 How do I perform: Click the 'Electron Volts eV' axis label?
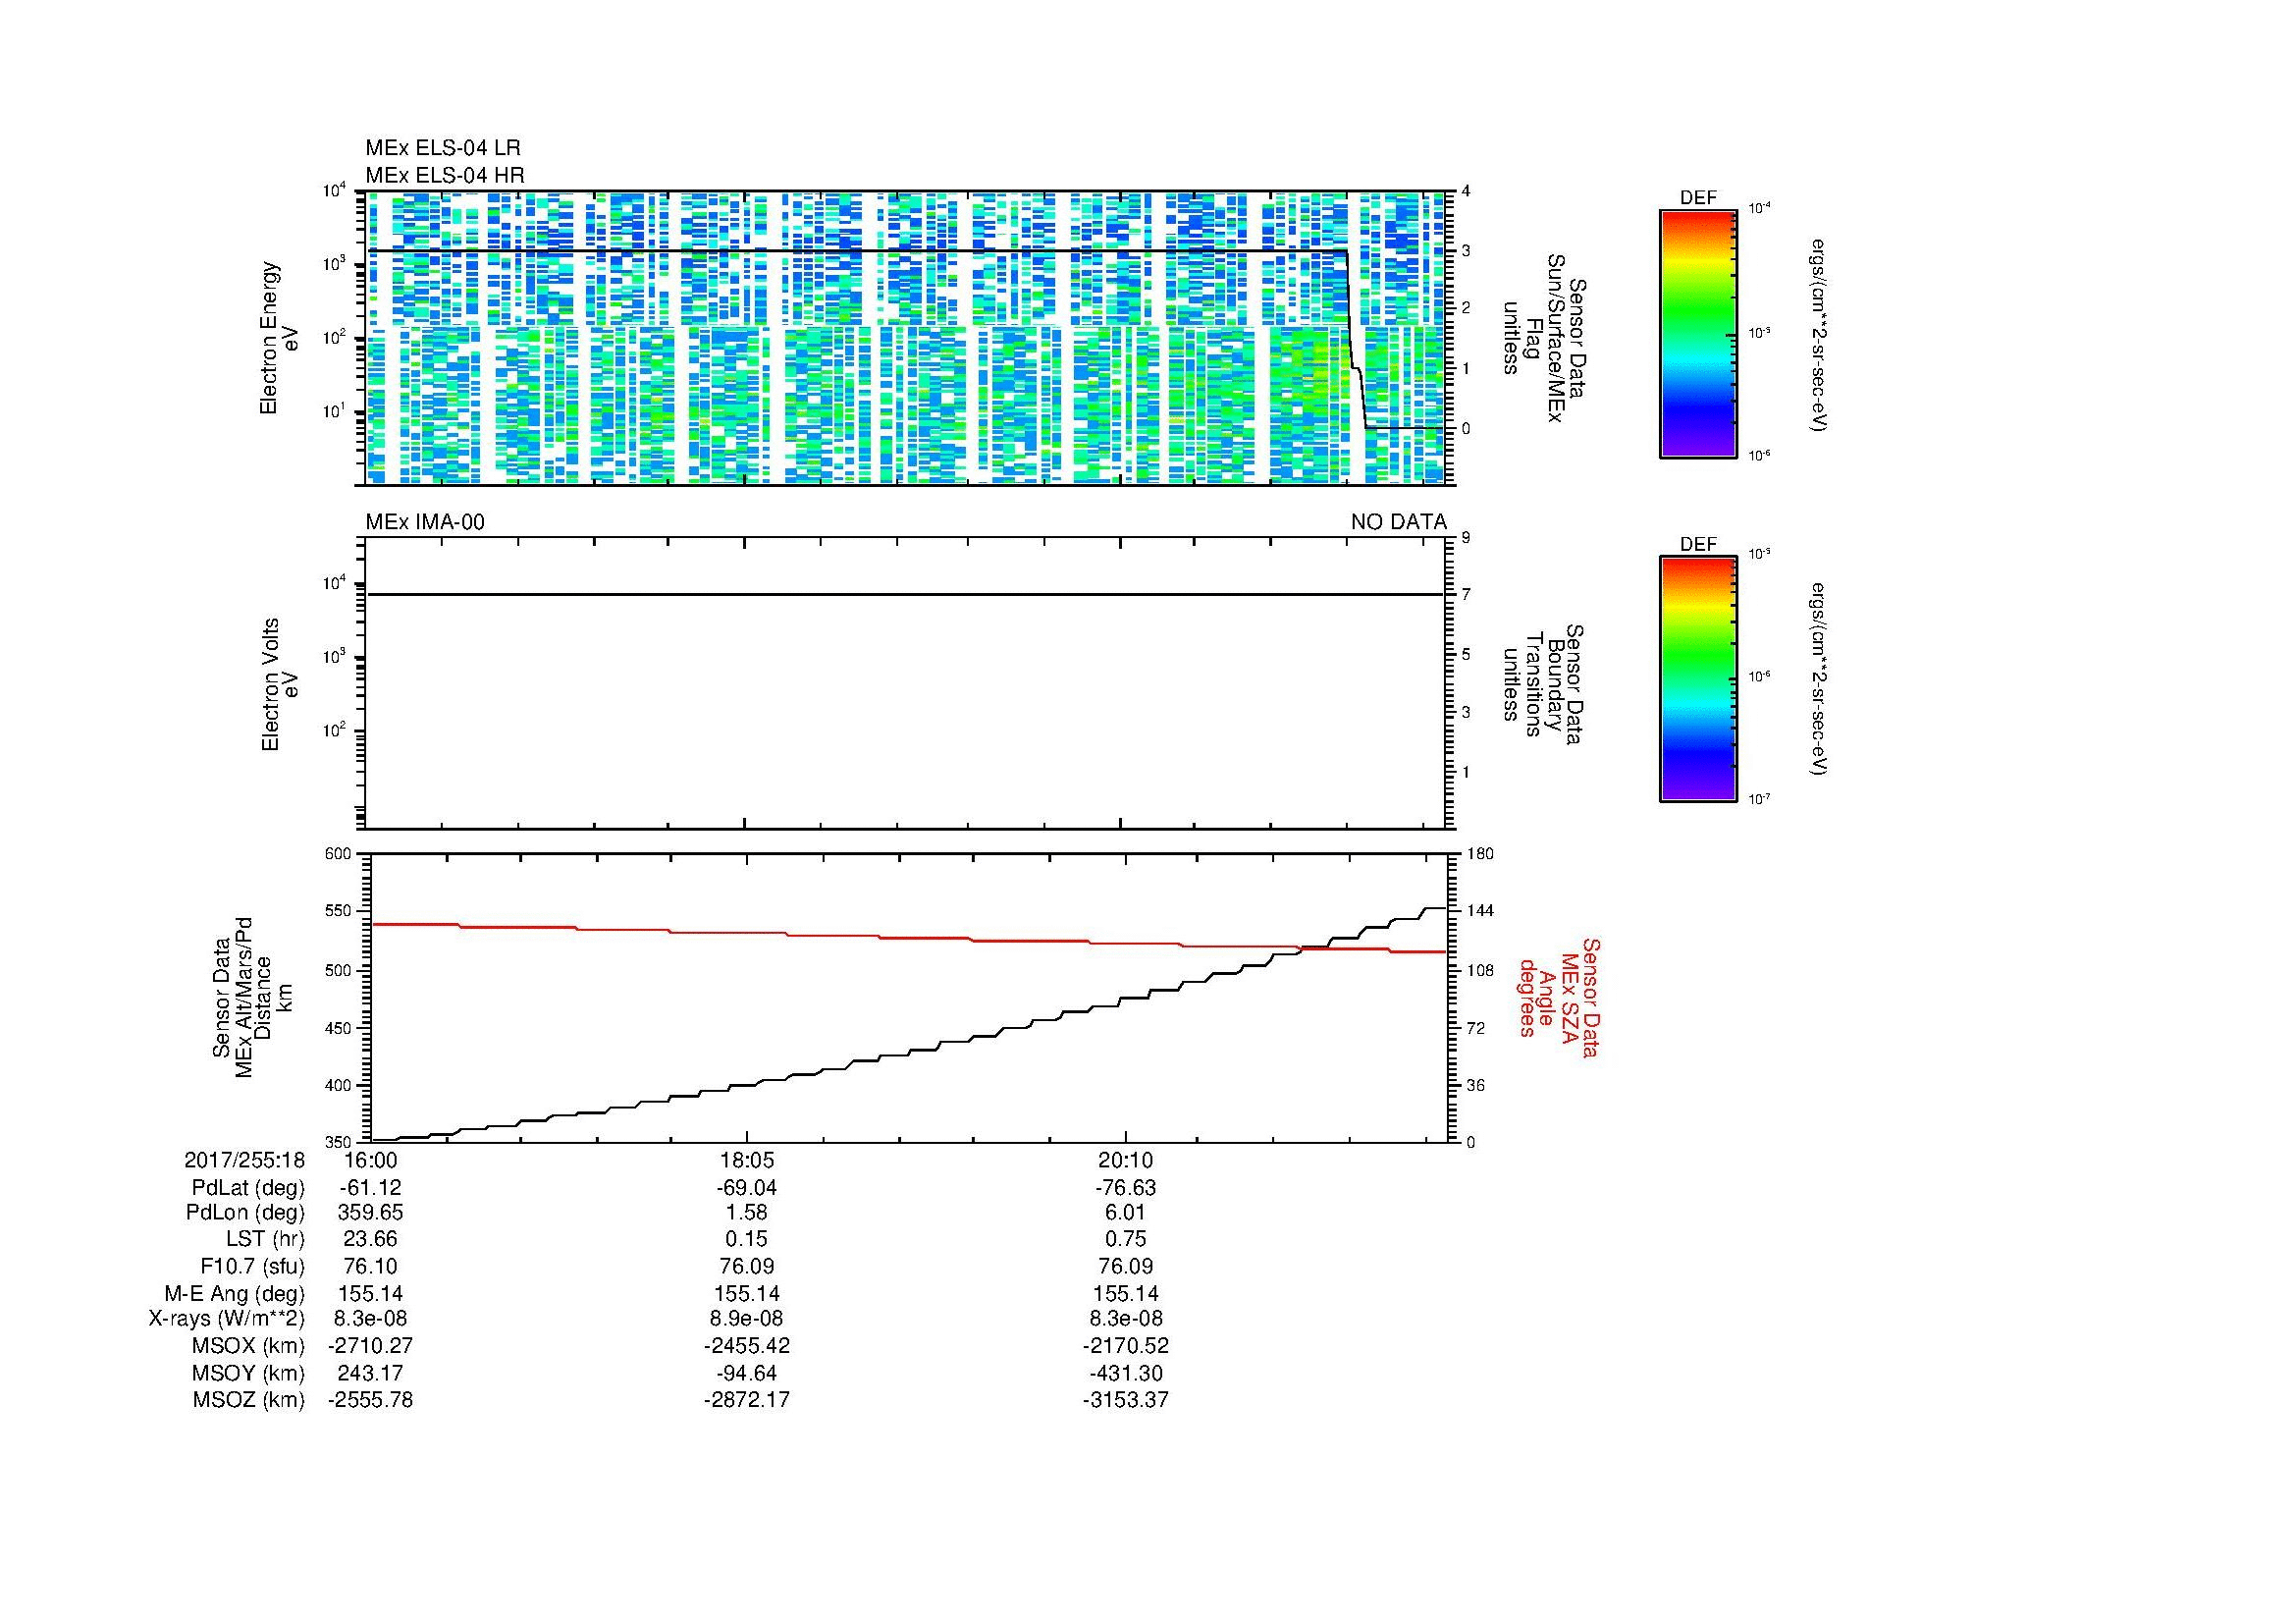click(280, 684)
